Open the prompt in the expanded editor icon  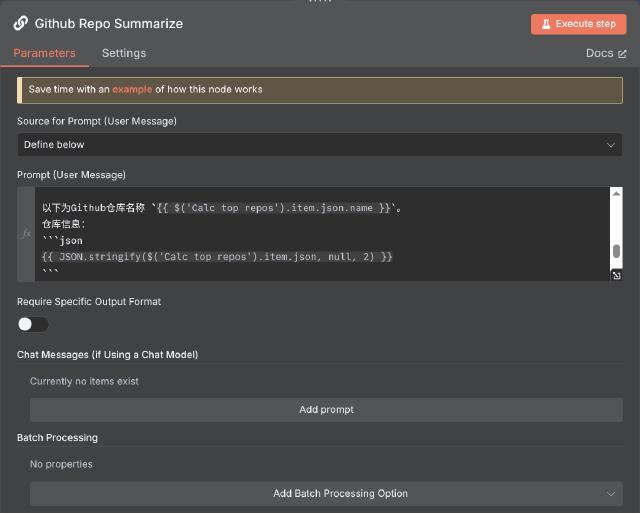pyautogui.click(x=616, y=275)
